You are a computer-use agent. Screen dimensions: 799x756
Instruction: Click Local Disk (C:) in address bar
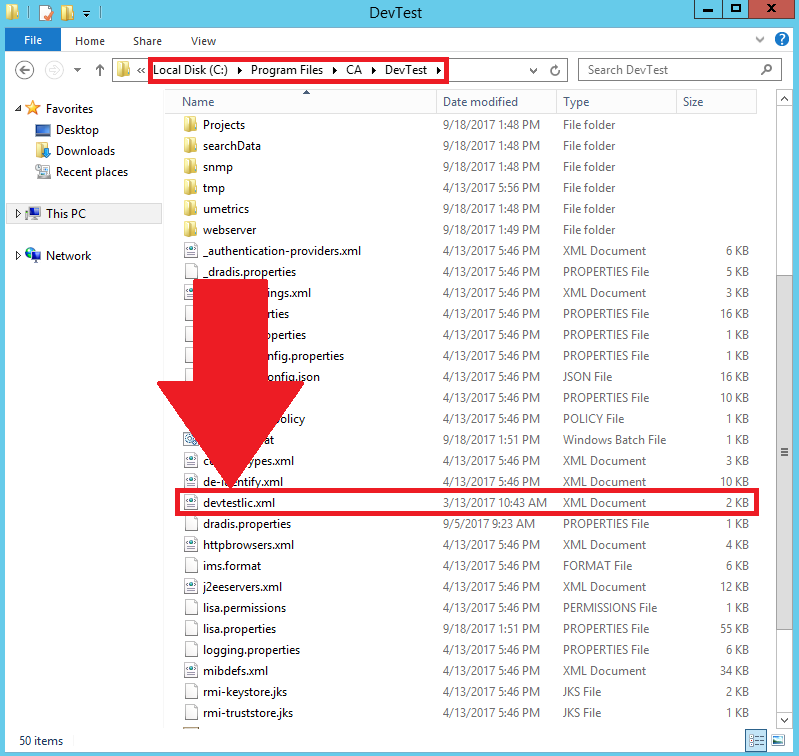click(x=190, y=70)
